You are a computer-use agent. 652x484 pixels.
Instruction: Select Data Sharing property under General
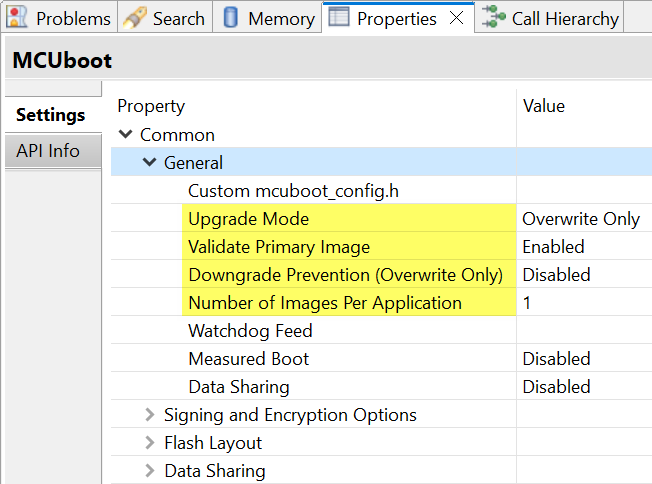pos(239,387)
